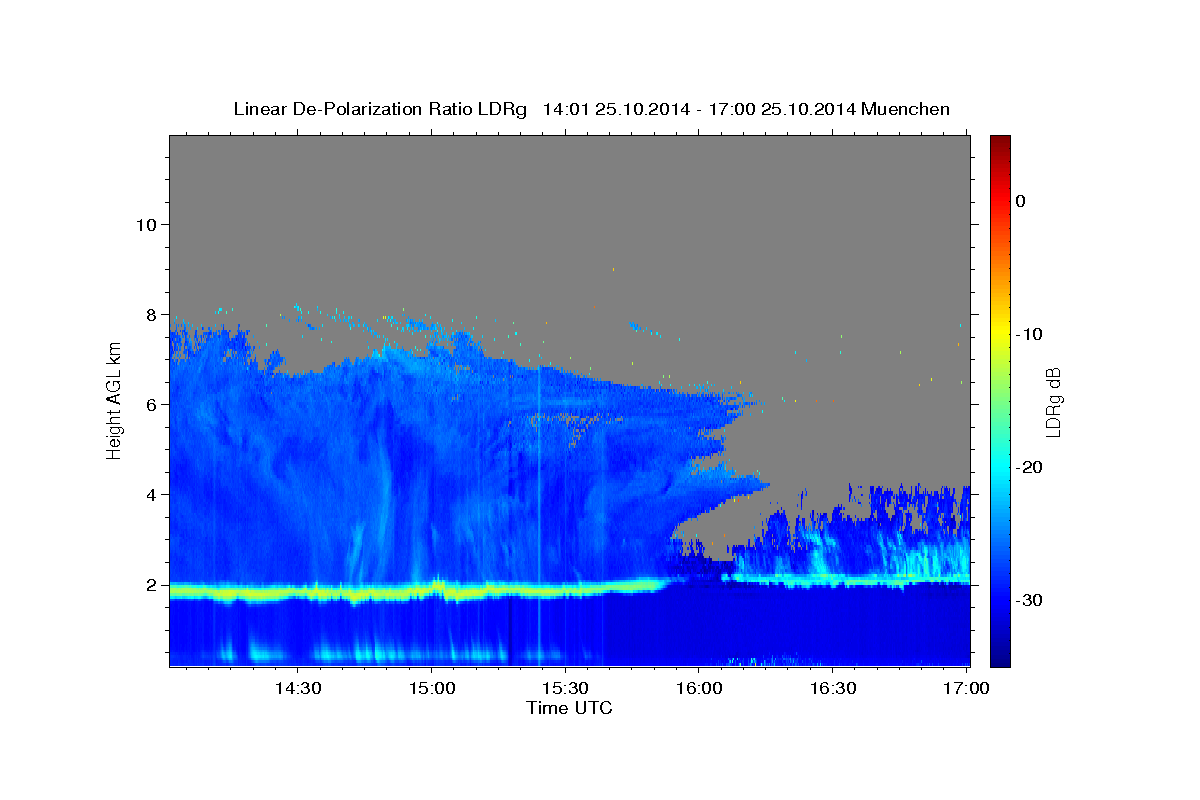Select the 15:30 time tick label
Screen dimensions: 1200x800
[x=565, y=689]
